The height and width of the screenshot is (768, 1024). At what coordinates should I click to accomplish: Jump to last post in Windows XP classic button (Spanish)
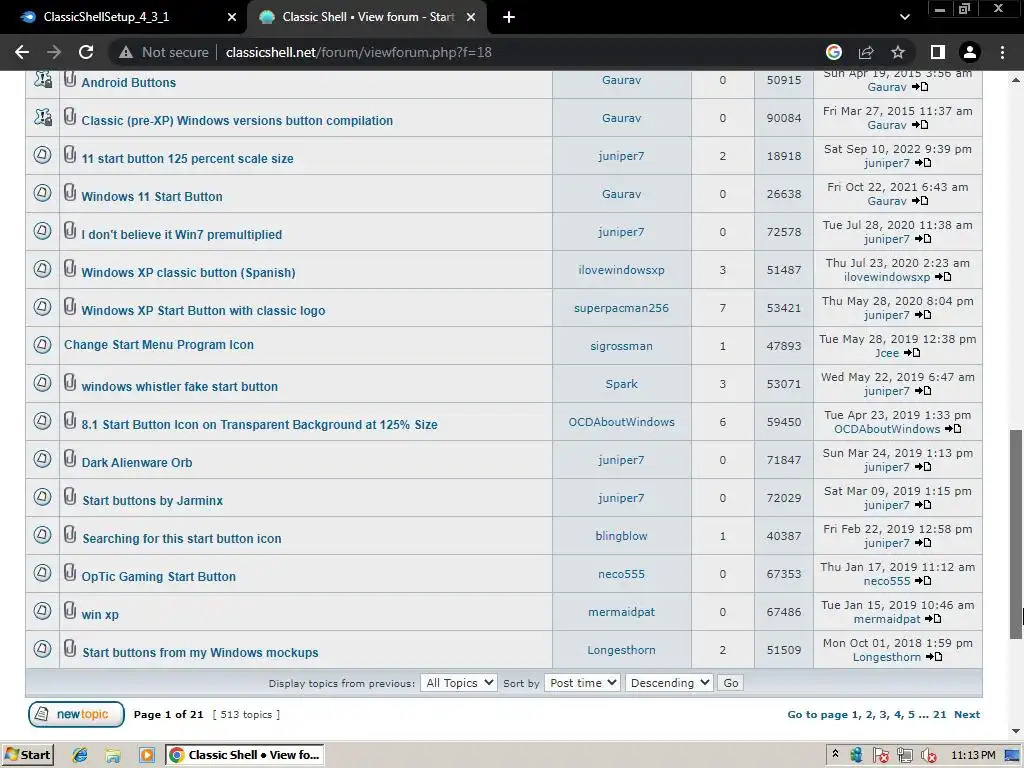[943, 277]
